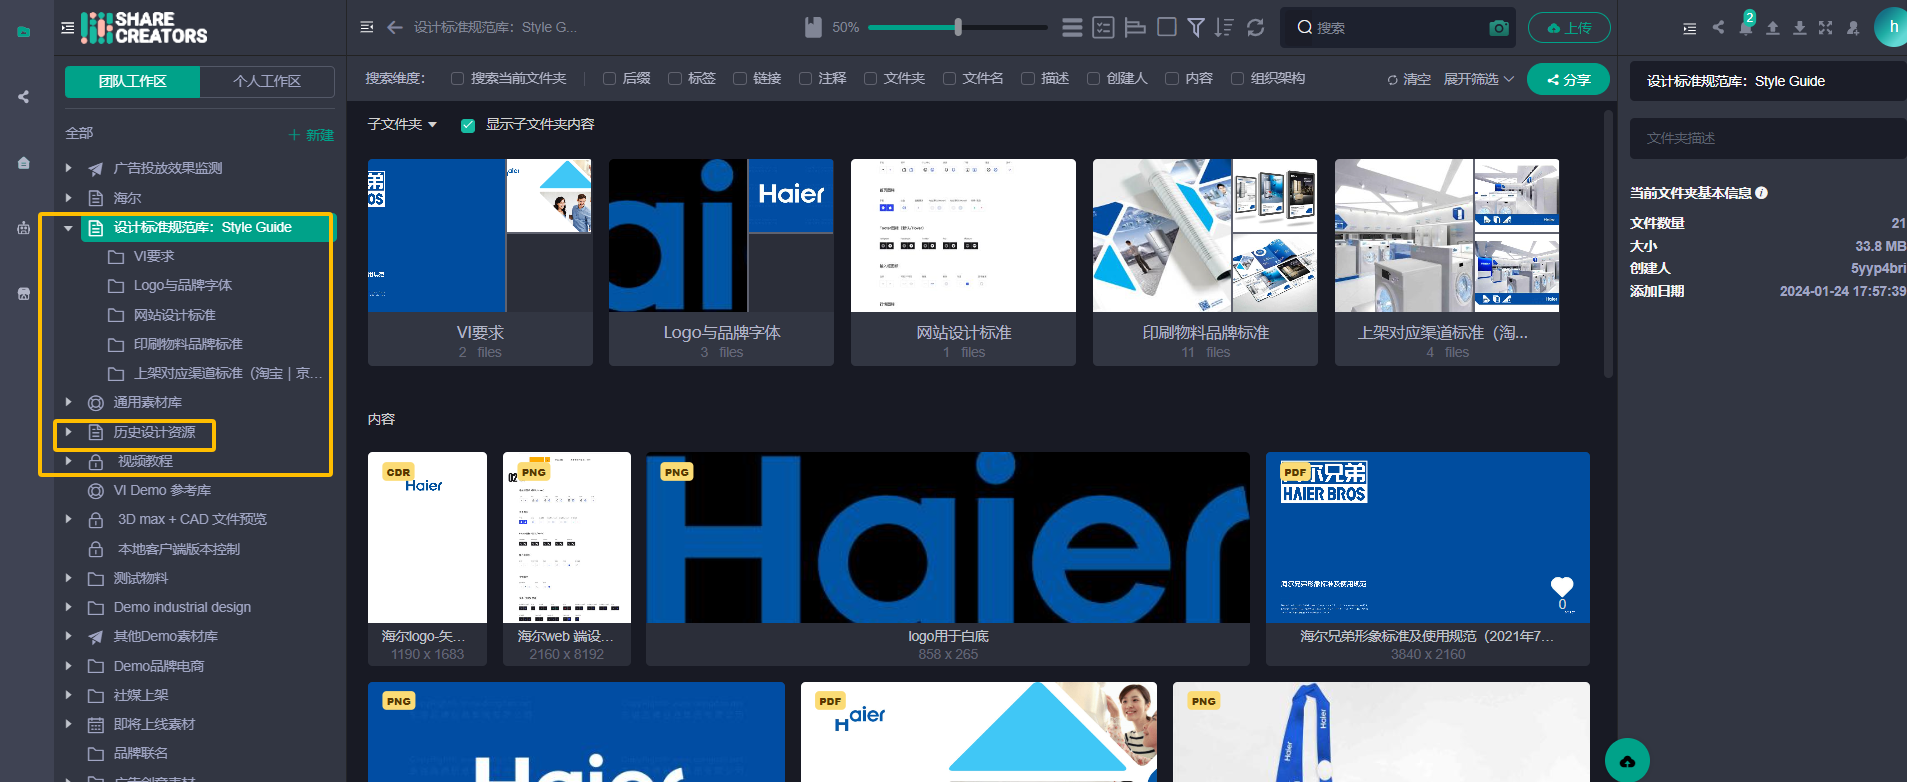1907x782 pixels.
Task: Toggle the right details panel indent icon
Action: 1690,28
